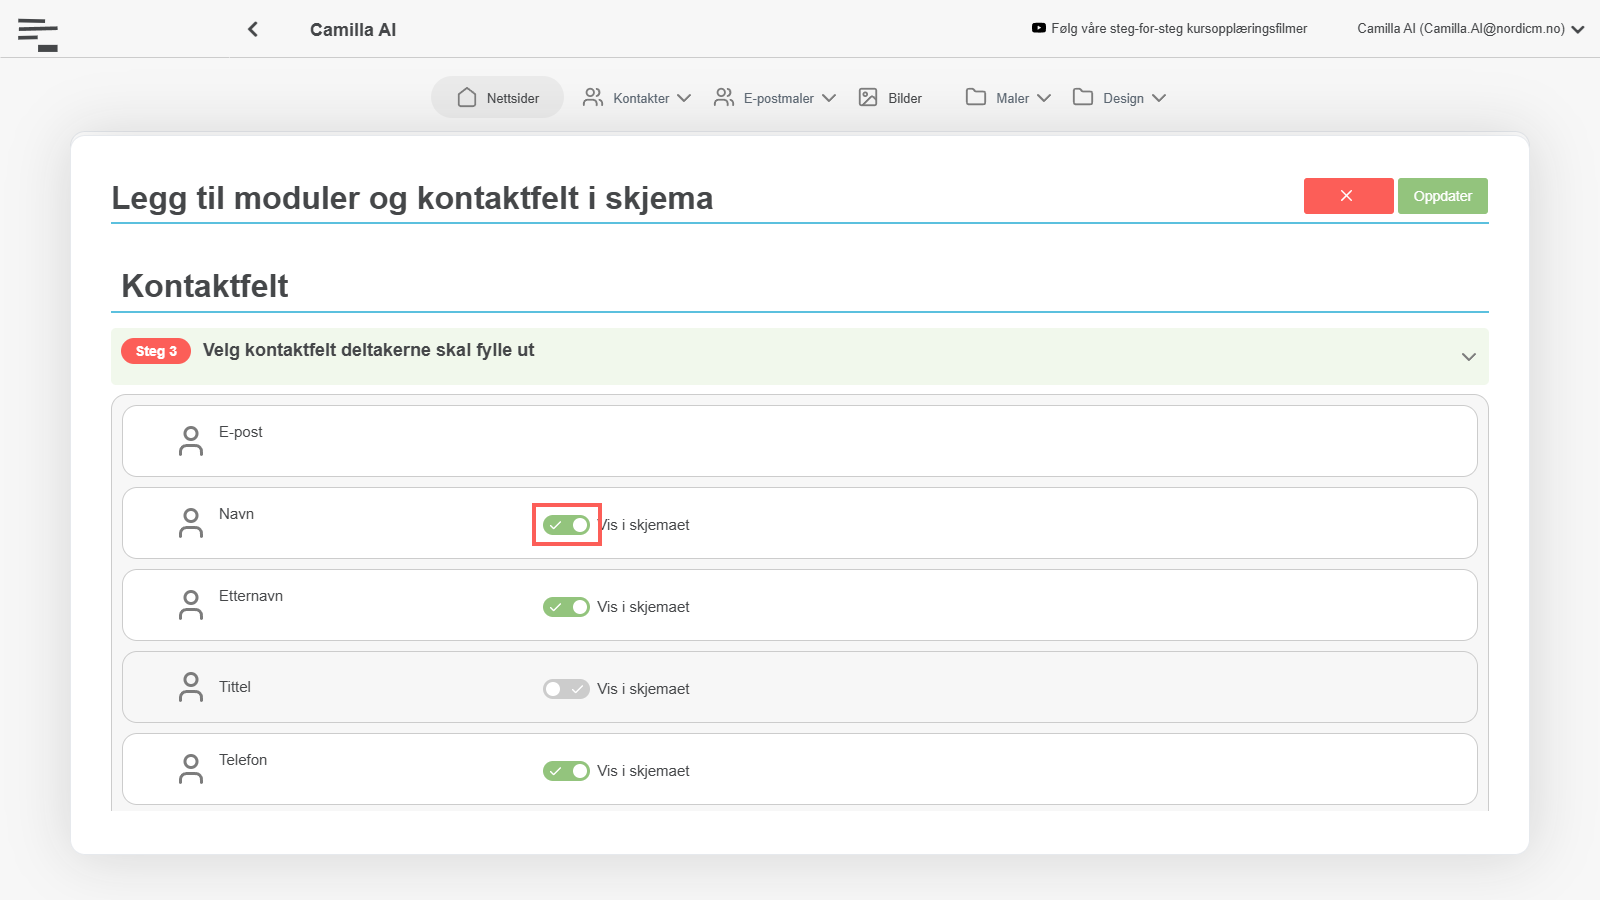Click the green Oppdater button
The height and width of the screenshot is (900, 1600).
tap(1443, 196)
